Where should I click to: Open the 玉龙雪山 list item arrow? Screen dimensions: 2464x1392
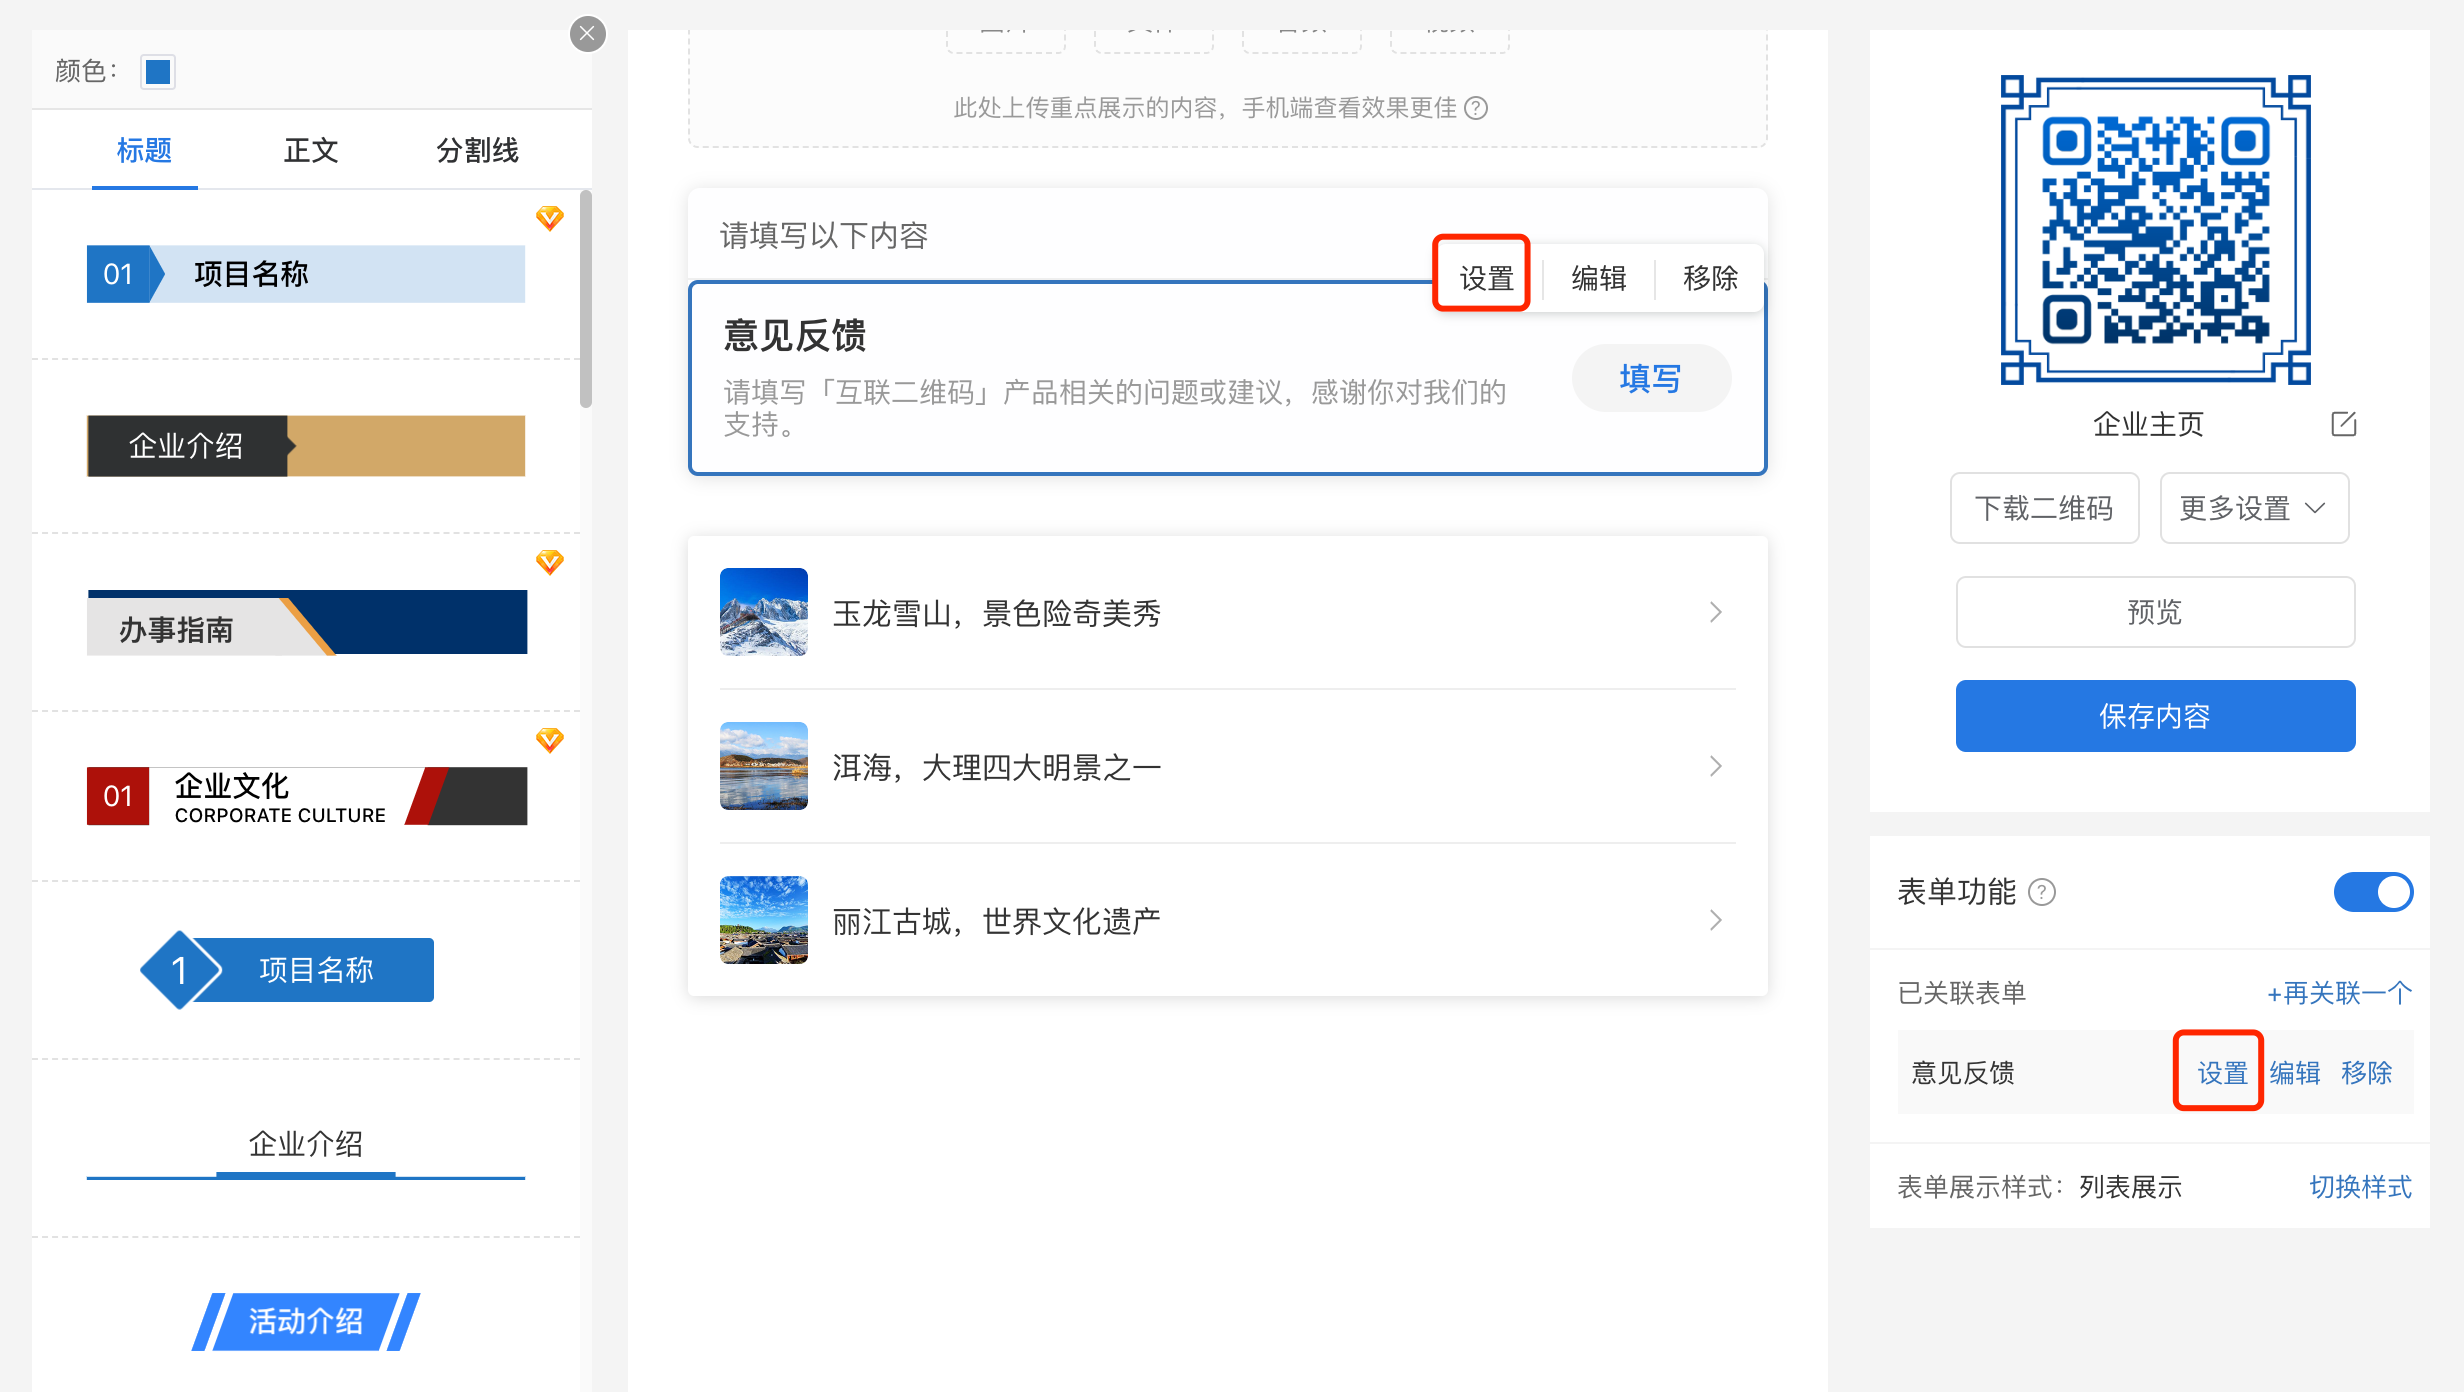(1715, 612)
